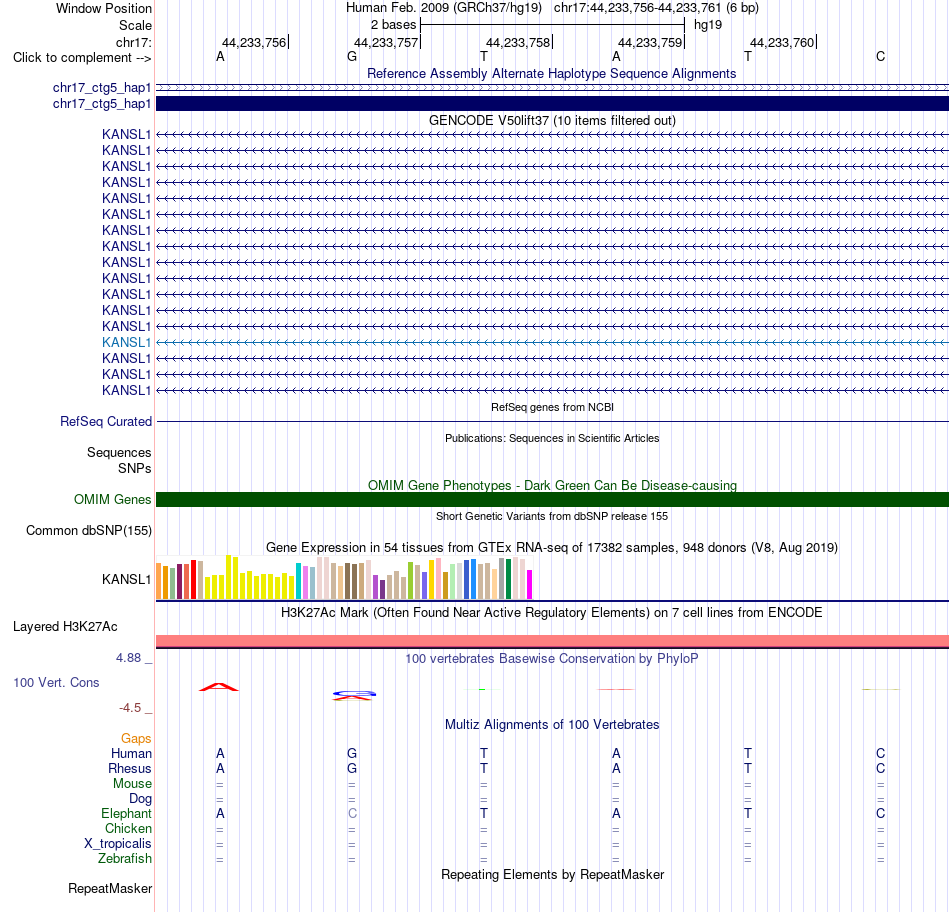This screenshot has height=912, width=950.
Task: Open 'Reference Assembly Alternate Haplotype Sequence Alignments' track title
Action: (551, 73)
